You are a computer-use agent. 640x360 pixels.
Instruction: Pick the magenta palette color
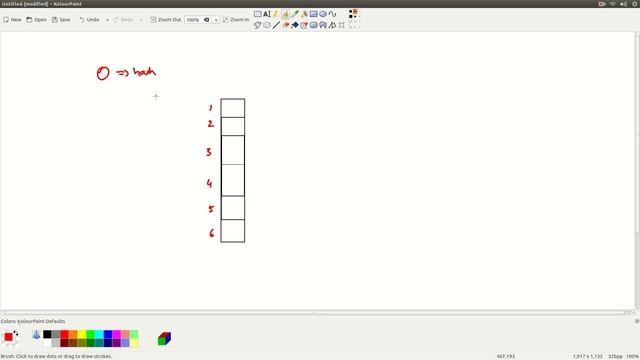click(116, 335)
